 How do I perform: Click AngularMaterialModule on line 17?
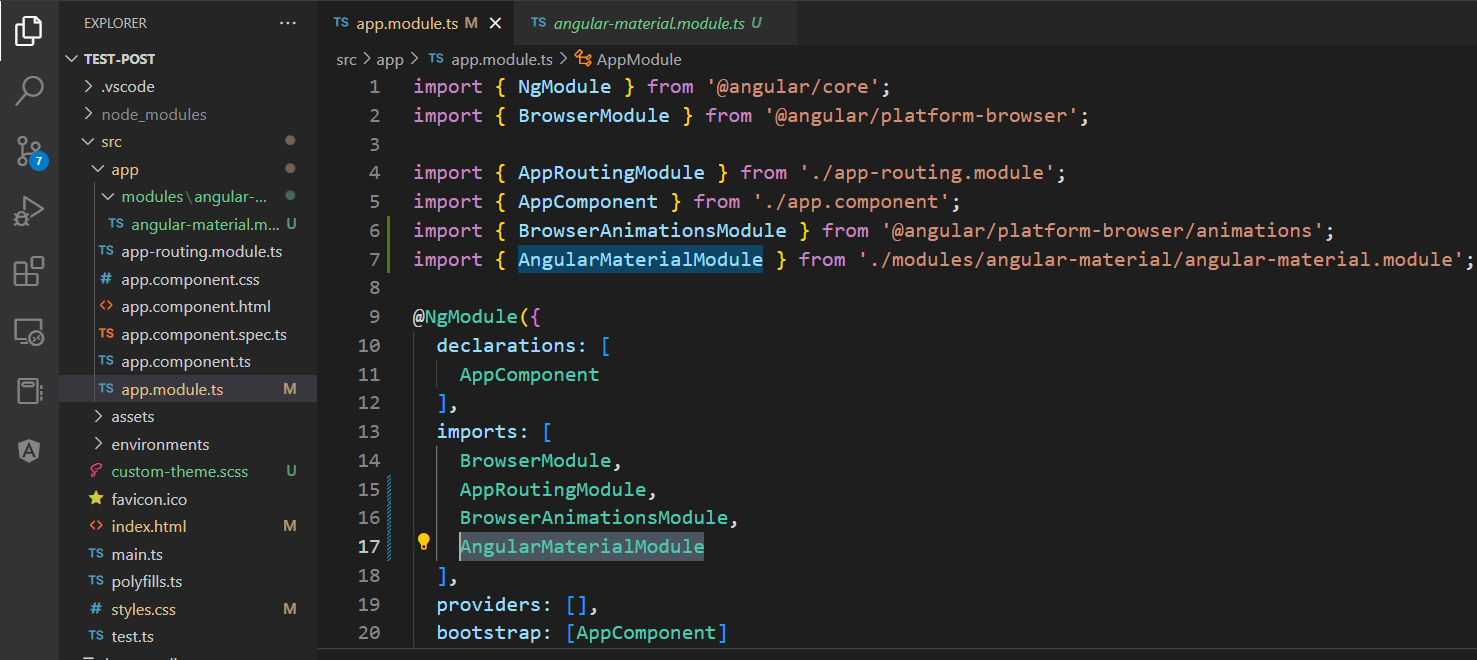tap(582, 547)
